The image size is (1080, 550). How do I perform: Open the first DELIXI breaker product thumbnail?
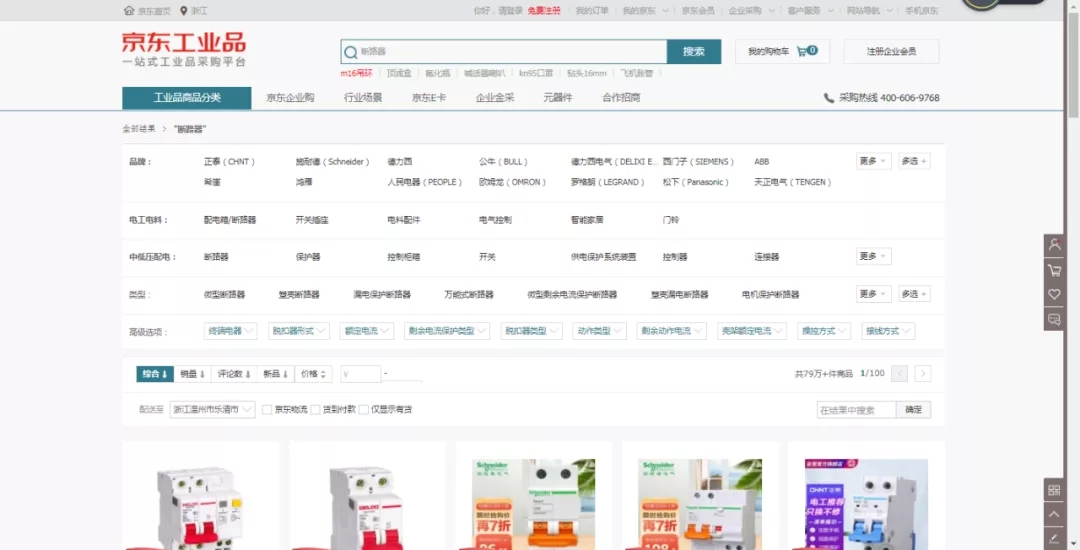pos(200,505)
